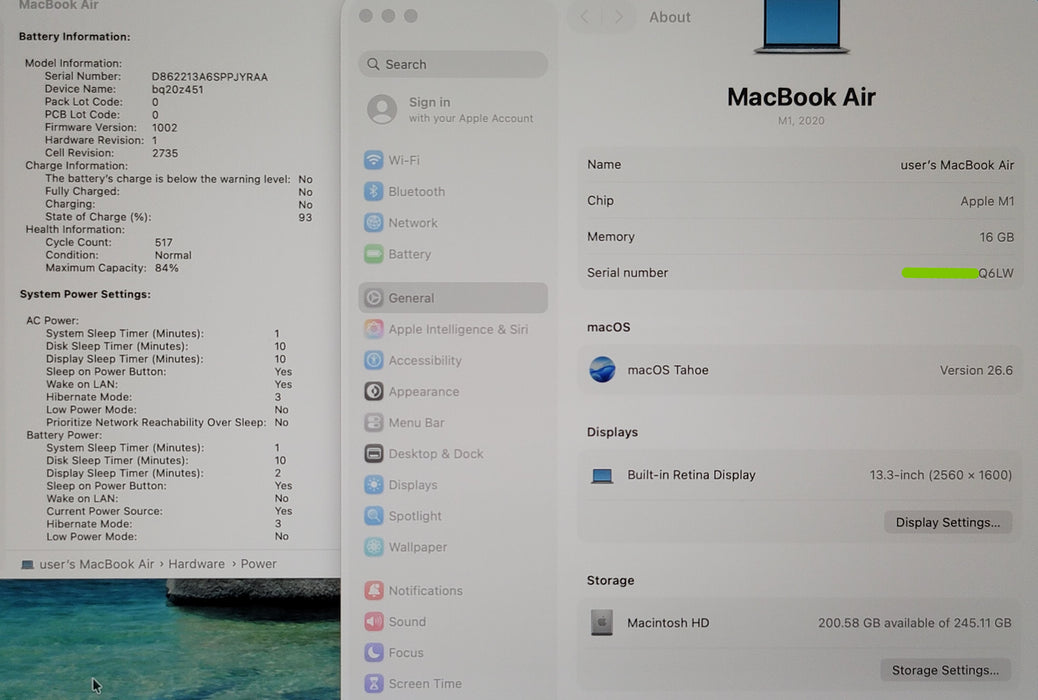Open the Notifications bell icon
Viewport: 1038px width, 700px height.
click(x=373, y=590)
